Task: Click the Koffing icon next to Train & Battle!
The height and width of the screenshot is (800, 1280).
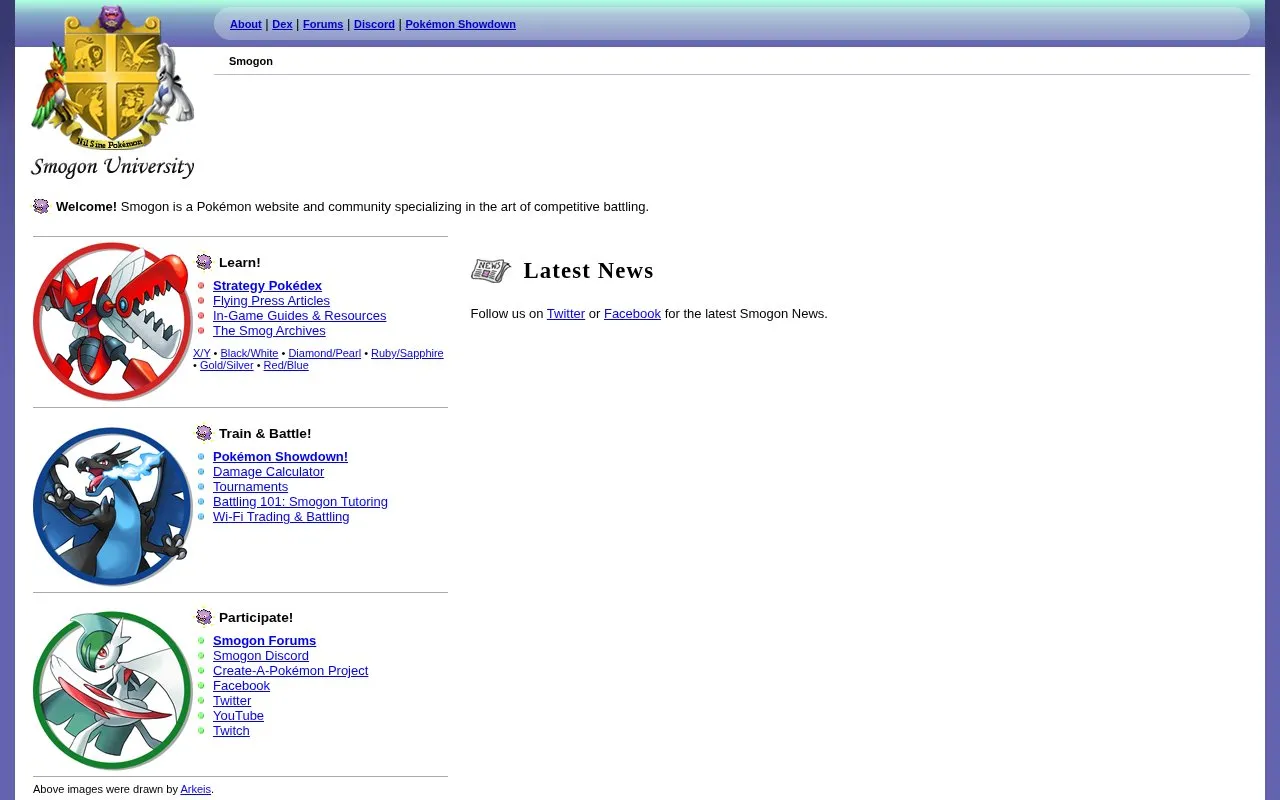Action: pos(204,433)
